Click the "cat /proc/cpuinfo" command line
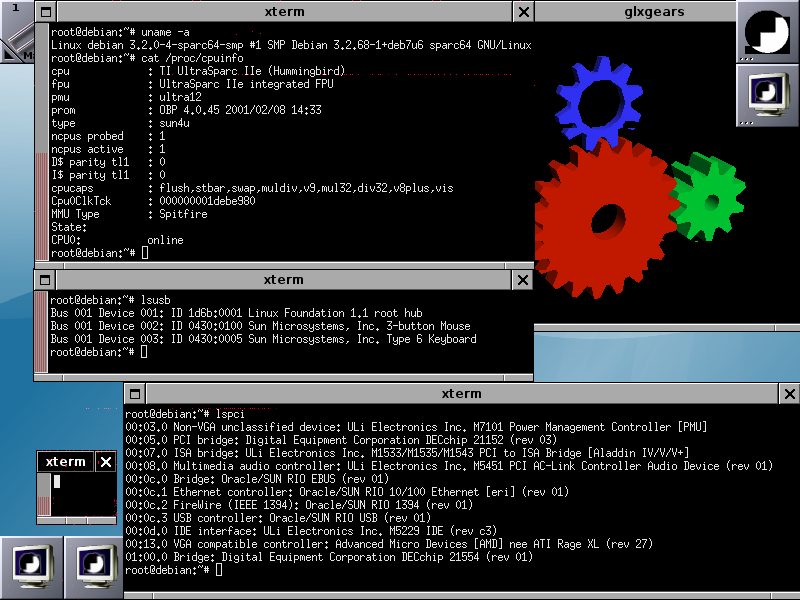Viewport: 800px width, 600px height. coord(147,58)
